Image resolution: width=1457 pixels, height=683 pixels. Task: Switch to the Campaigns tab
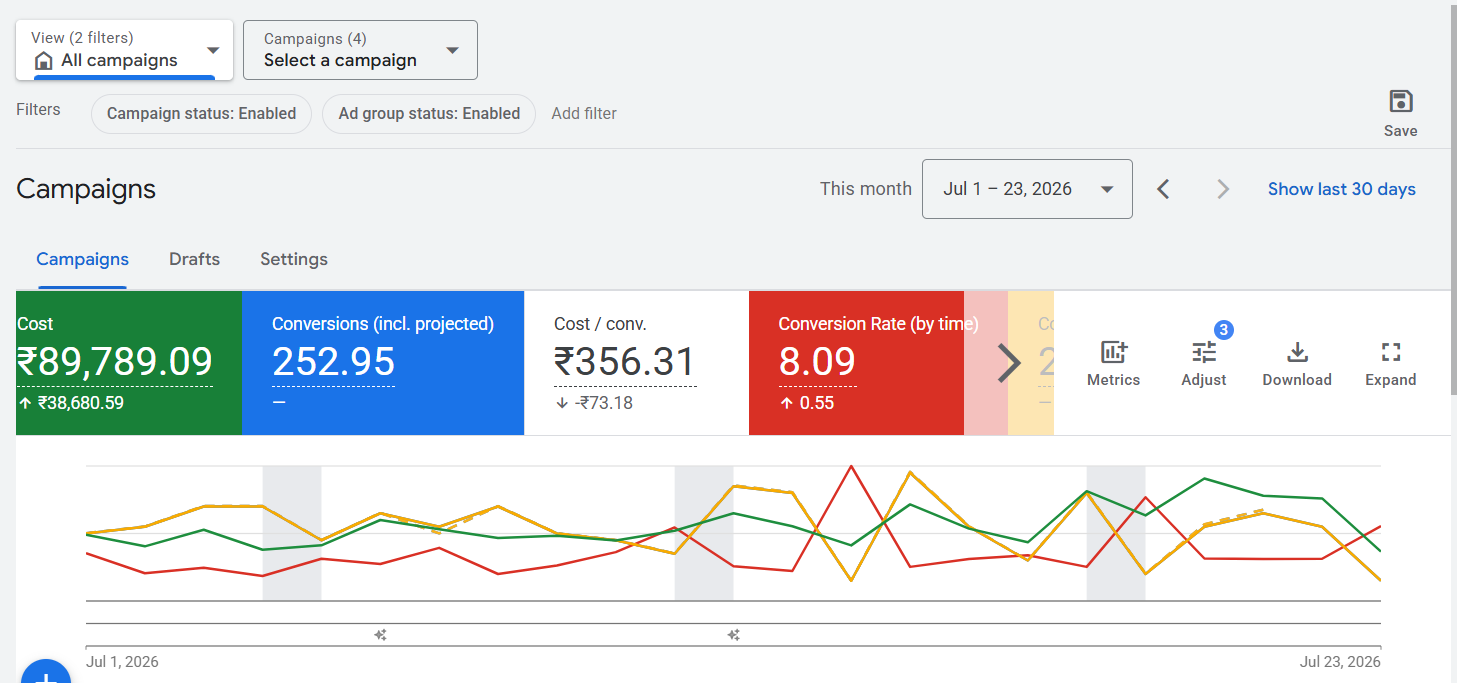pos(82,259)
